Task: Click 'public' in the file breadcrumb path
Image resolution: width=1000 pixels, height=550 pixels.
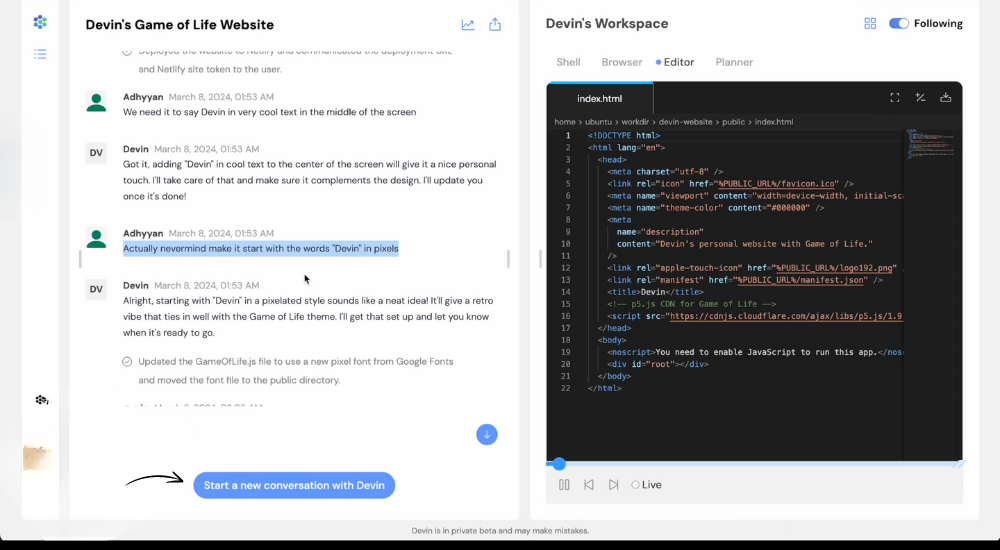Action: coord(733,122)
